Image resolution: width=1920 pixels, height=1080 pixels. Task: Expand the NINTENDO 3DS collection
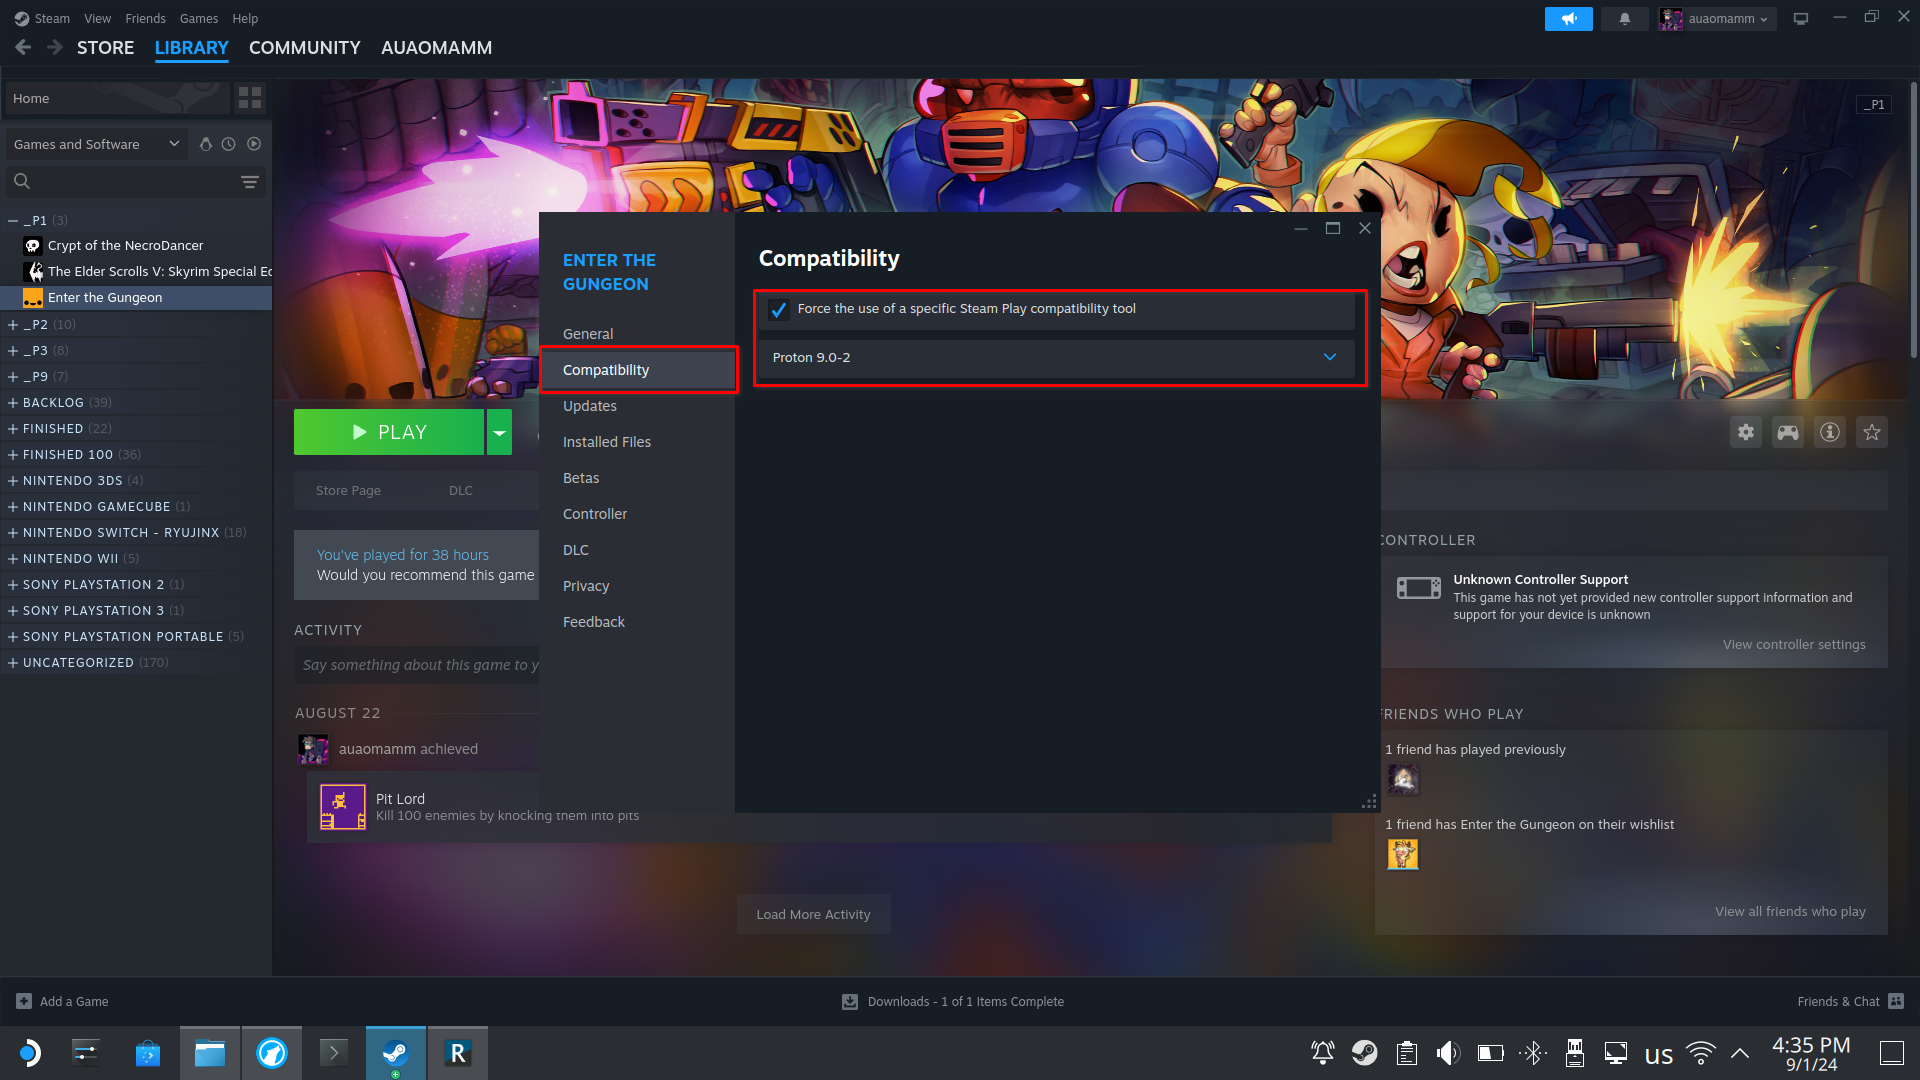[x=13, y=480]
